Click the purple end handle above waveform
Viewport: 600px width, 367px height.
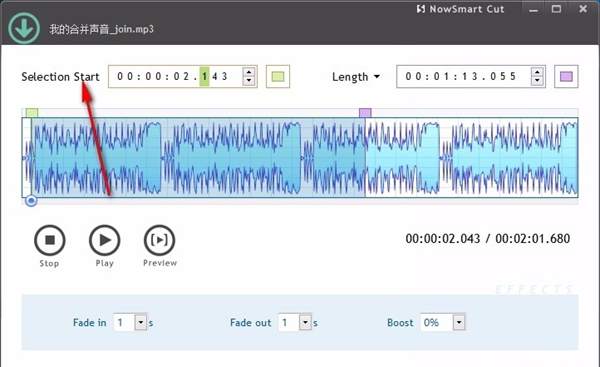[365, 113]
